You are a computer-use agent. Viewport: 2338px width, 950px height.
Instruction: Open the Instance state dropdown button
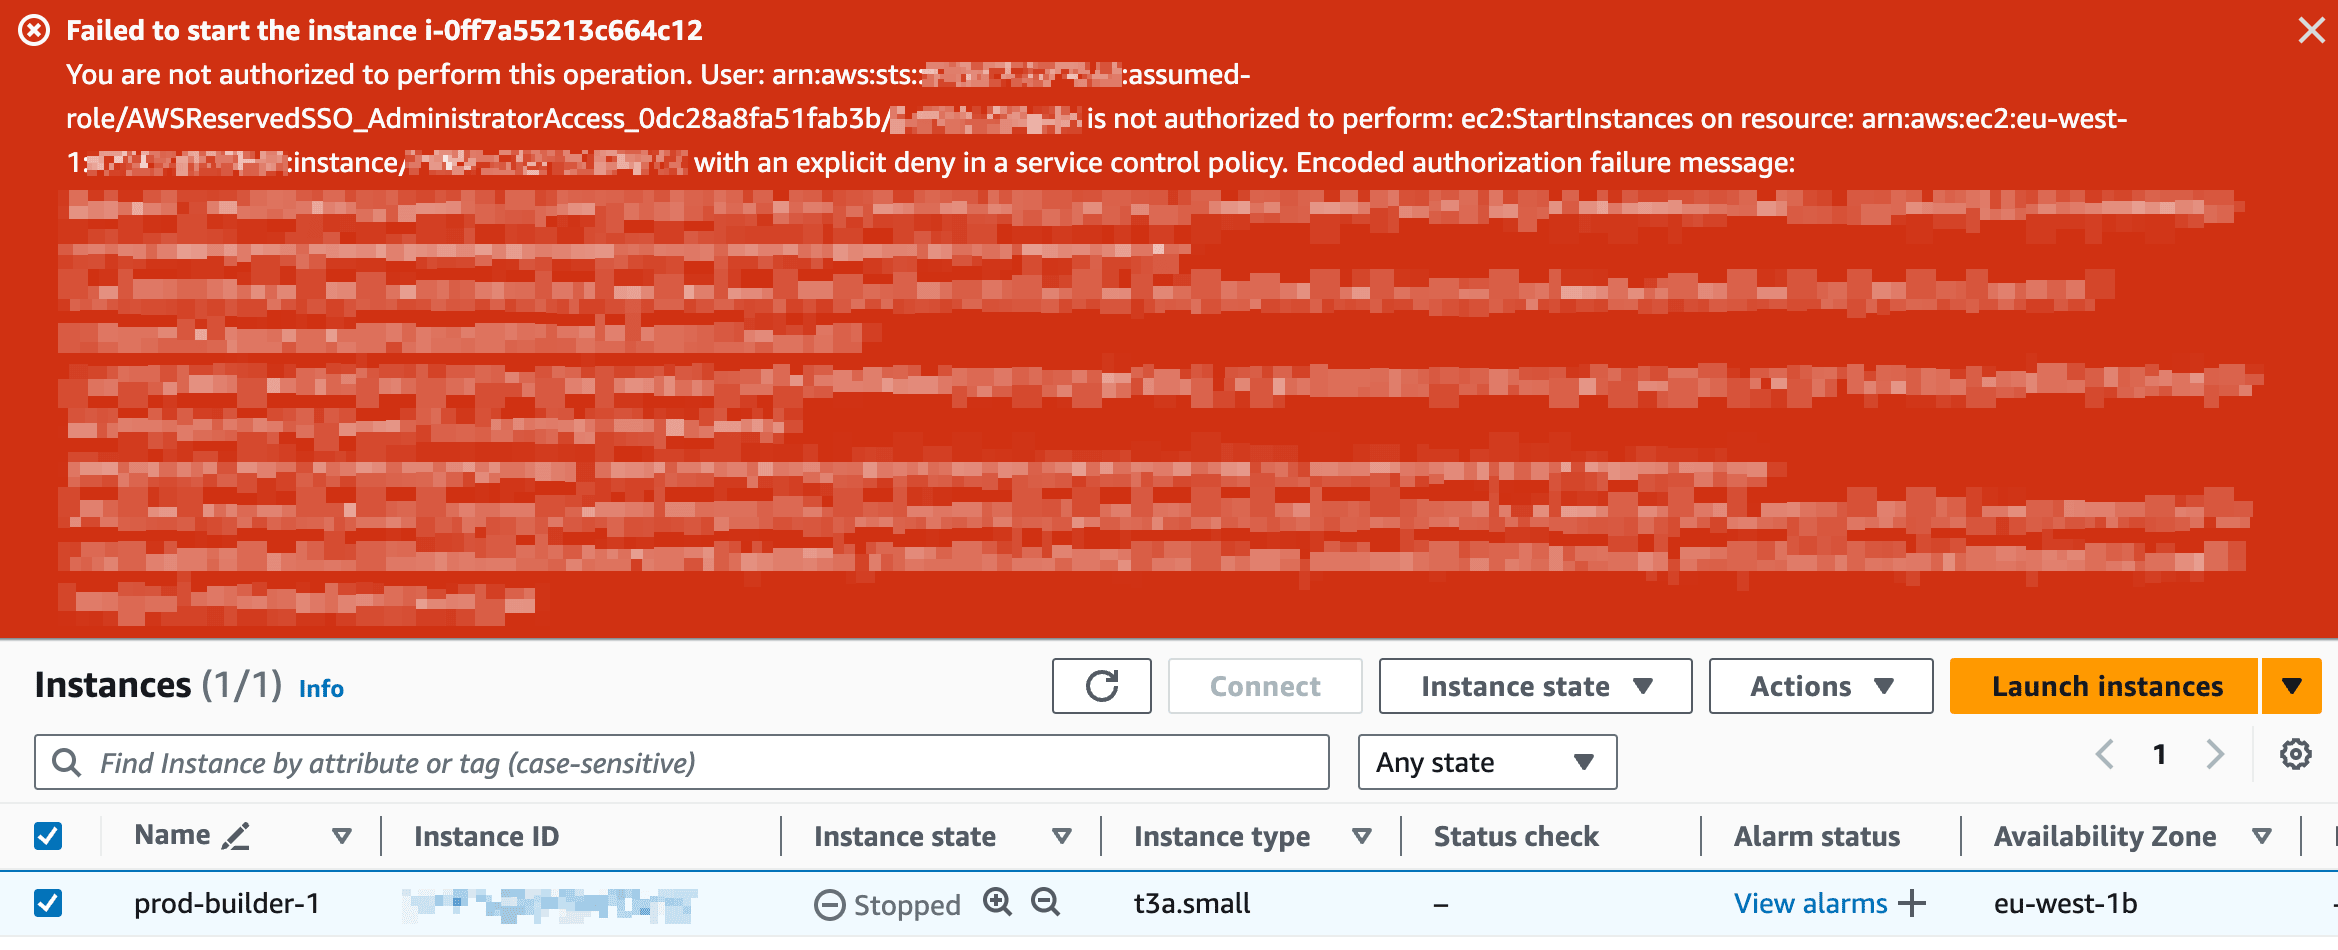[x=1535, y=686]
